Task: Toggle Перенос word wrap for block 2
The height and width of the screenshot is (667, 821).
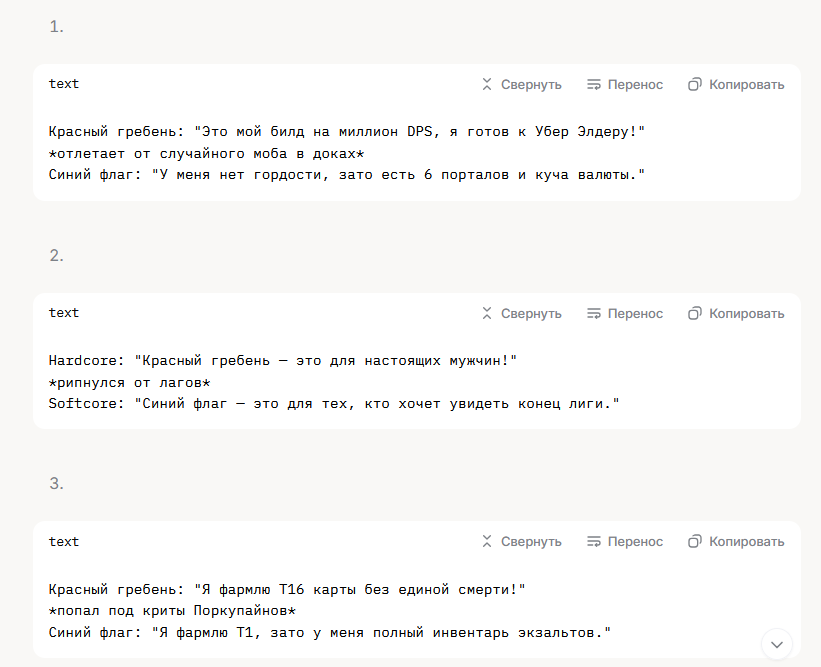Action: (x=625, y=313)
